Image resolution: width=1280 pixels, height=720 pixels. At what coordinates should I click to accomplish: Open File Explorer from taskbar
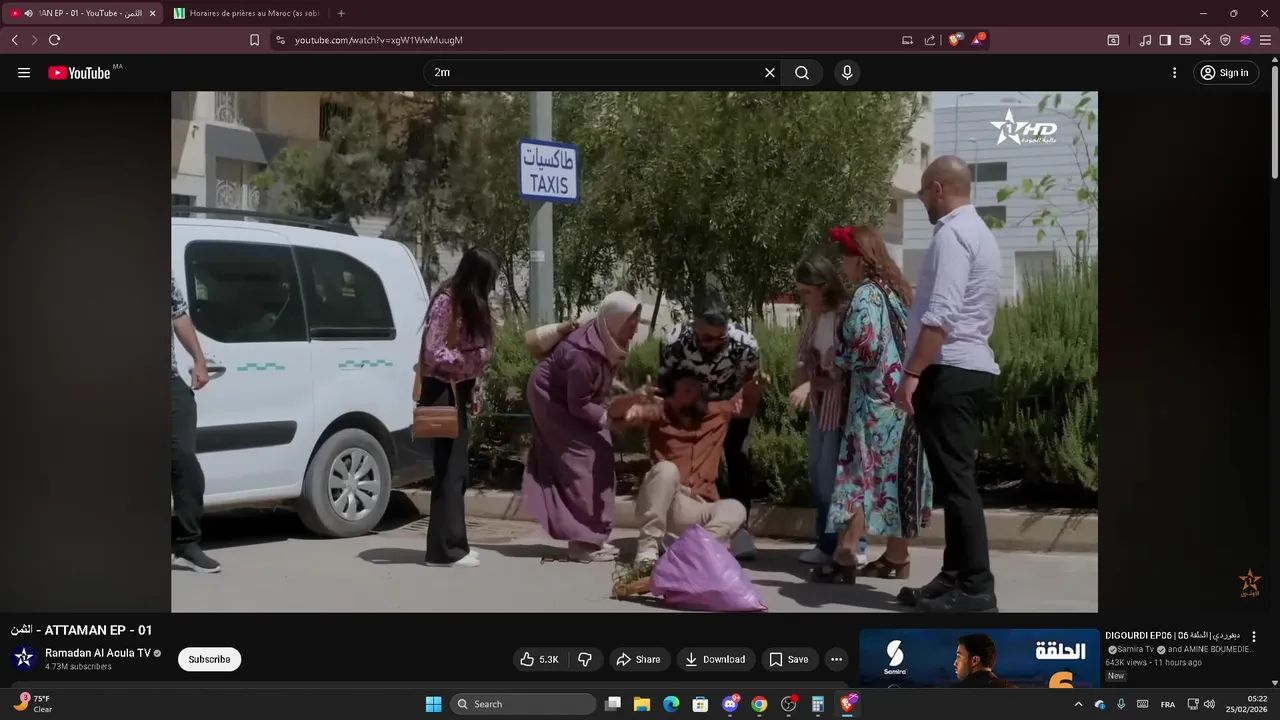(x=642, y=704)
